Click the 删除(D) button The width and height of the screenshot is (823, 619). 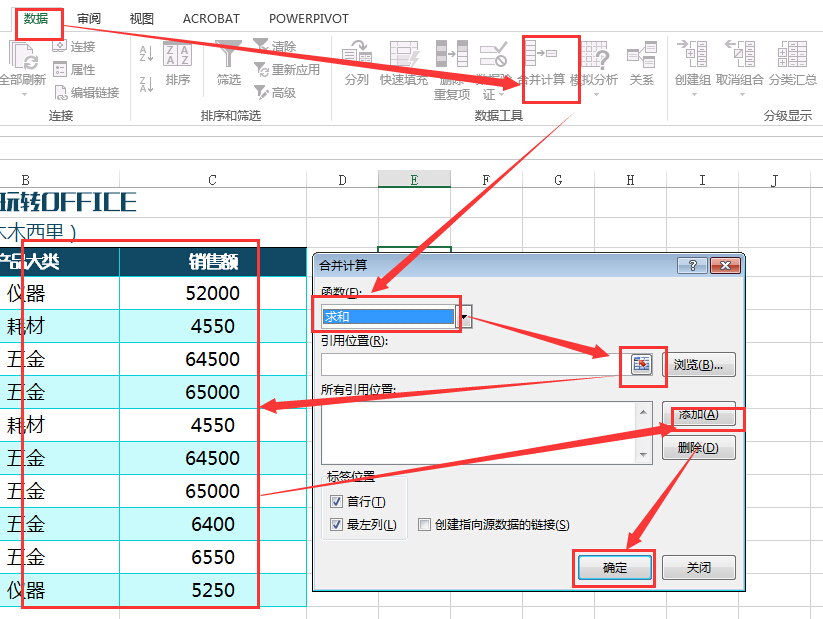click(x=698, y=448)
